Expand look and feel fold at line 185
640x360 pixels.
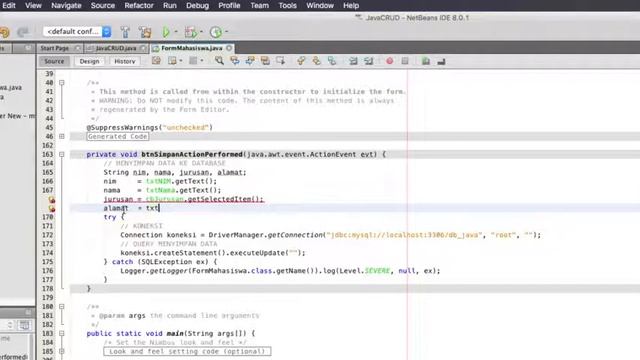point(62,351)
